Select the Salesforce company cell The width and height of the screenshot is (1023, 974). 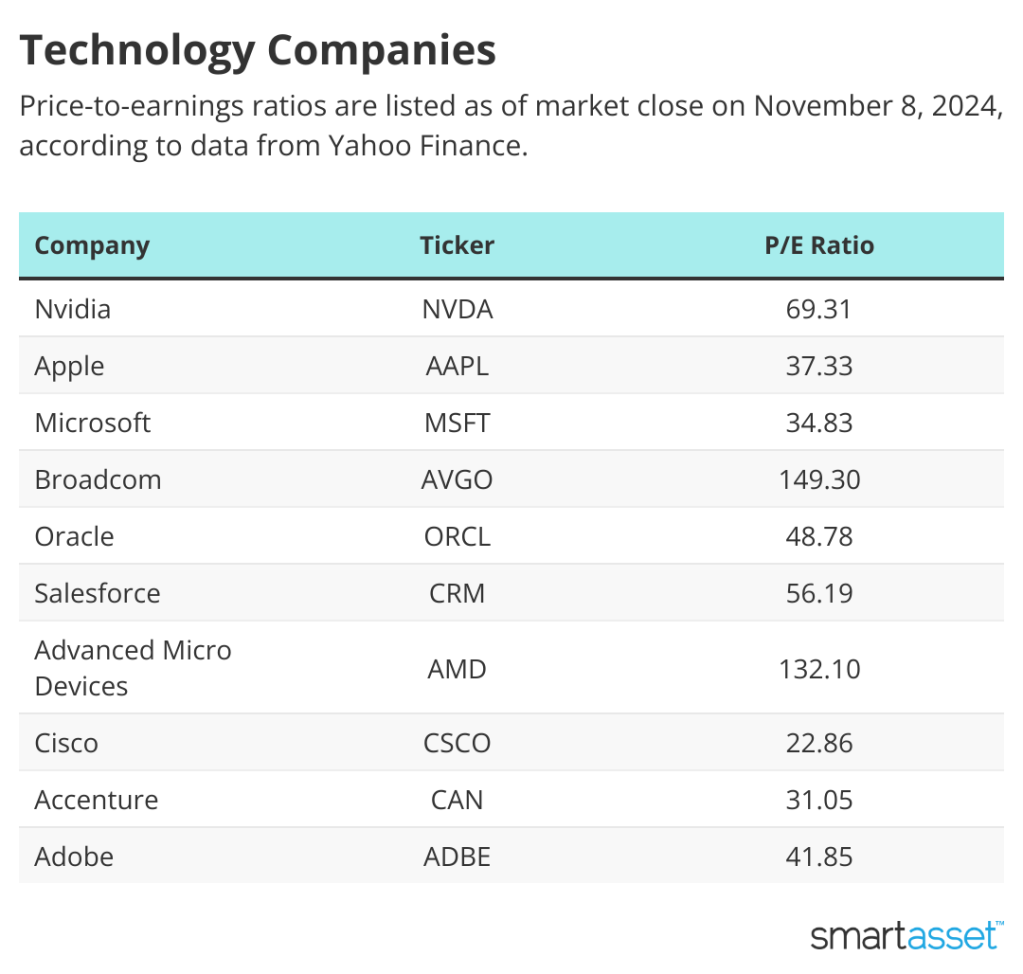(97, 594)
